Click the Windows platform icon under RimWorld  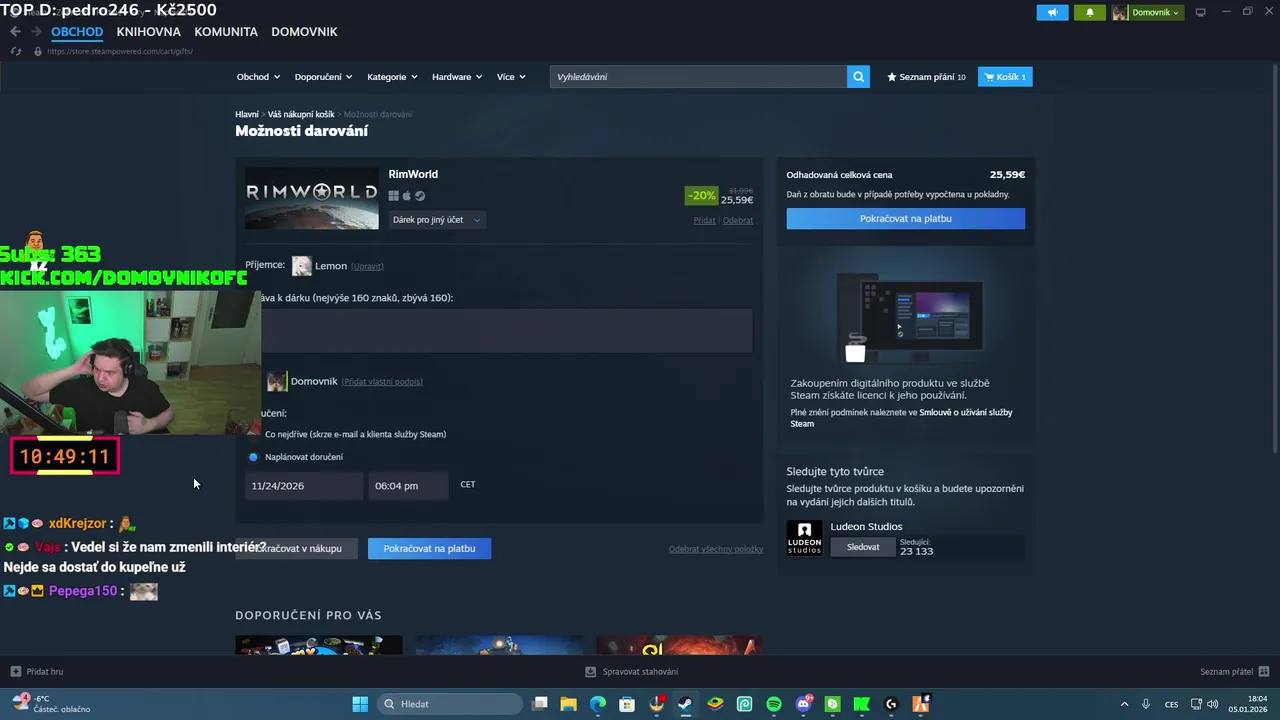coord(394,196)
